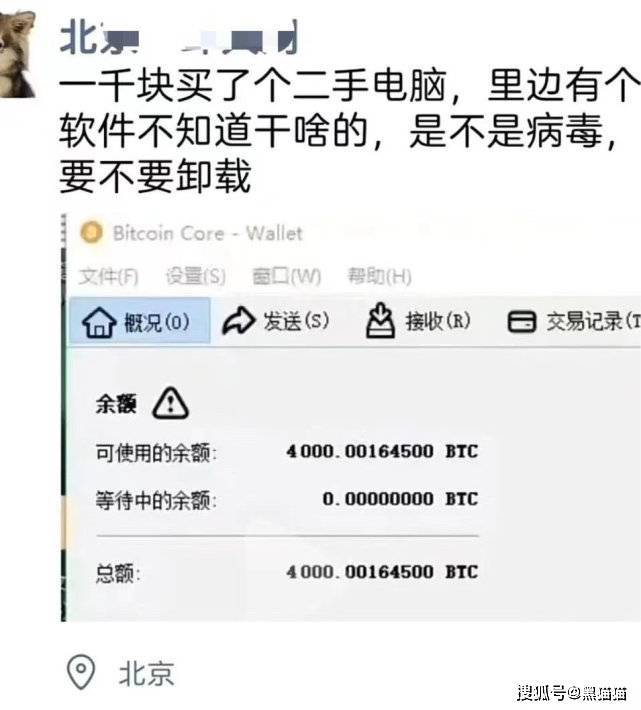641x710 pixels.
Task: Click the 交易记录 card icon
Action: (x=521, y=321)
